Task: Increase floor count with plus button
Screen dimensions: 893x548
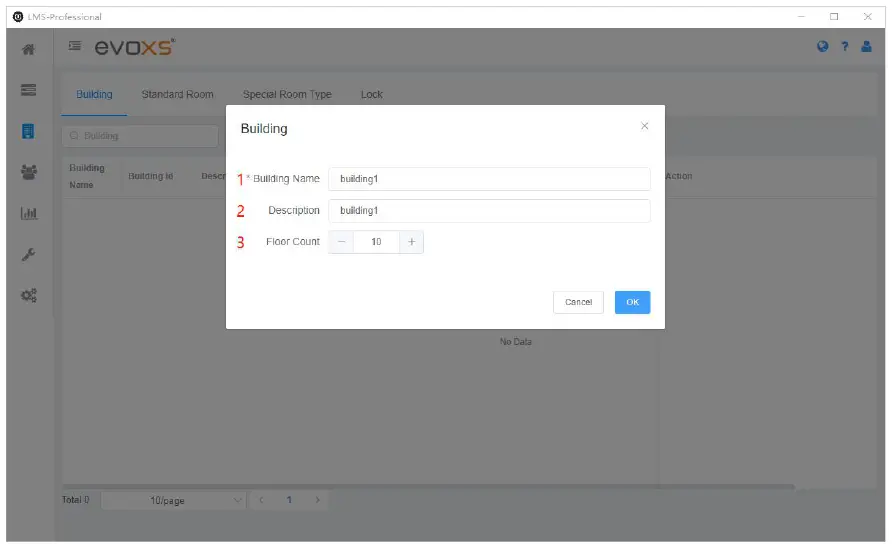Action: 411,242
